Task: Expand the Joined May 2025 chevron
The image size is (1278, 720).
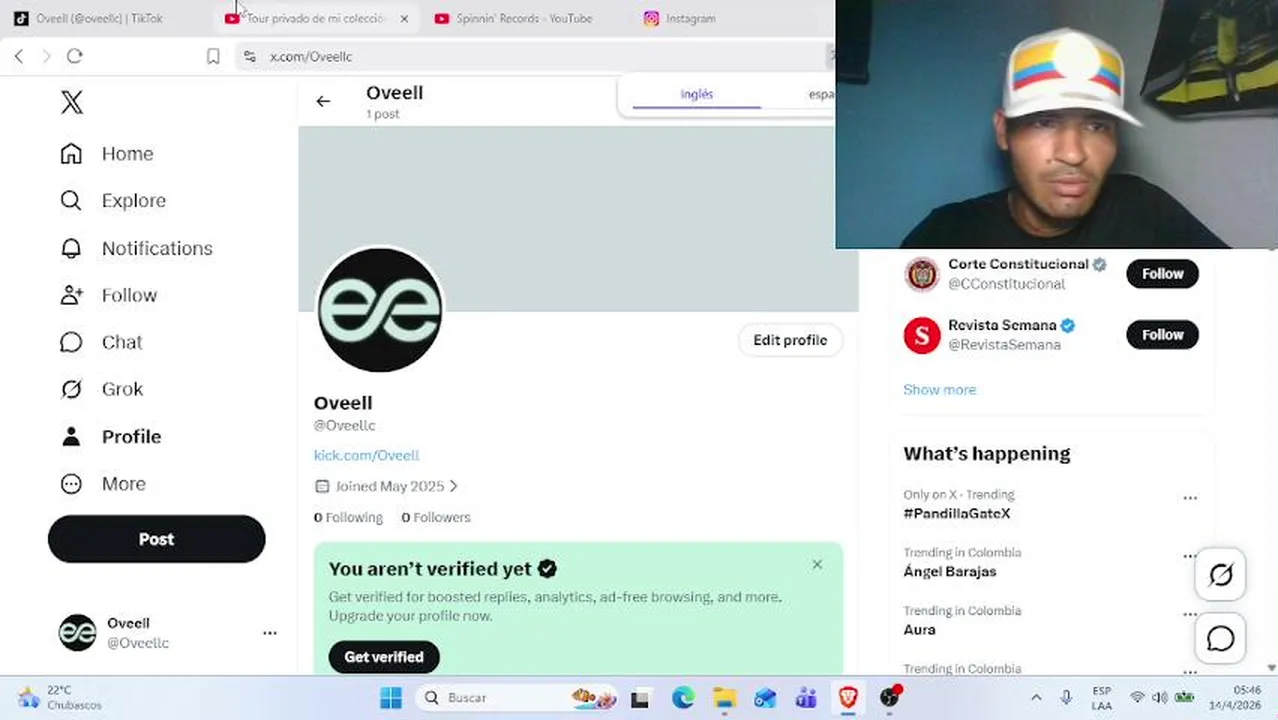Action: pos(453,486)
